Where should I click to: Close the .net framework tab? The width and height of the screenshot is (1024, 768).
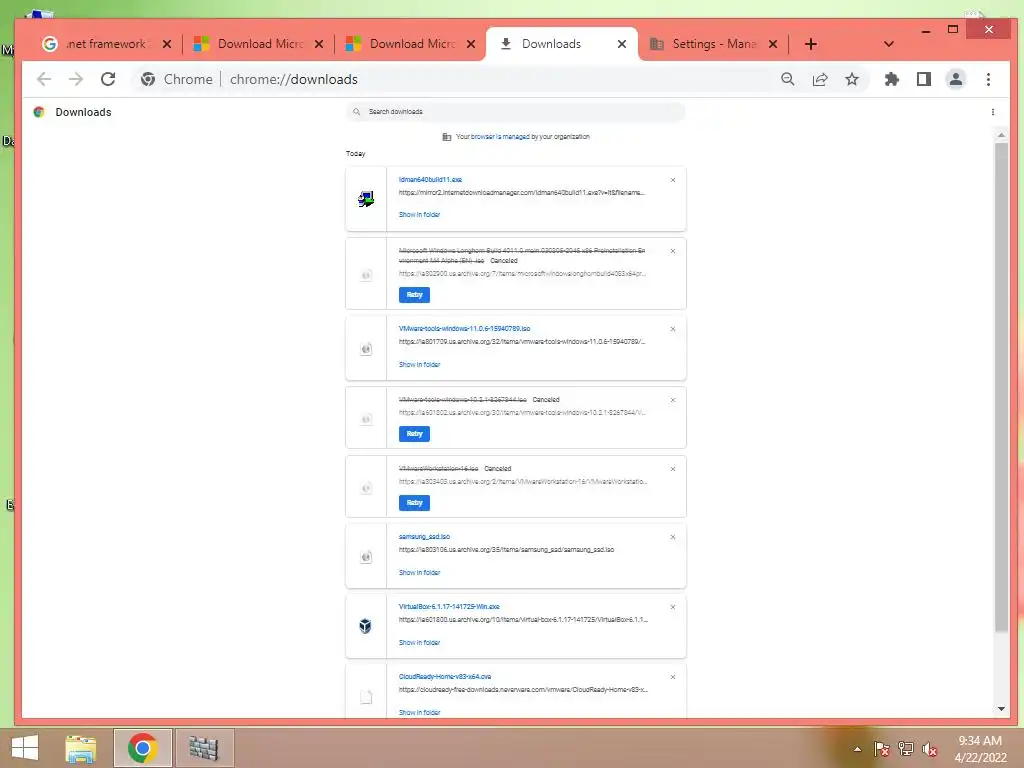click(x=167, y=44)
